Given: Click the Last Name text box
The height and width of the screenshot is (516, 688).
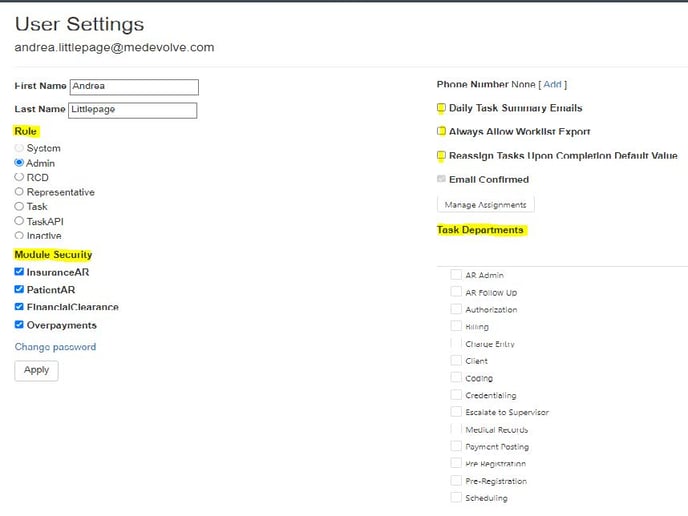Looking at the screenshot, I should pos(133,110).
